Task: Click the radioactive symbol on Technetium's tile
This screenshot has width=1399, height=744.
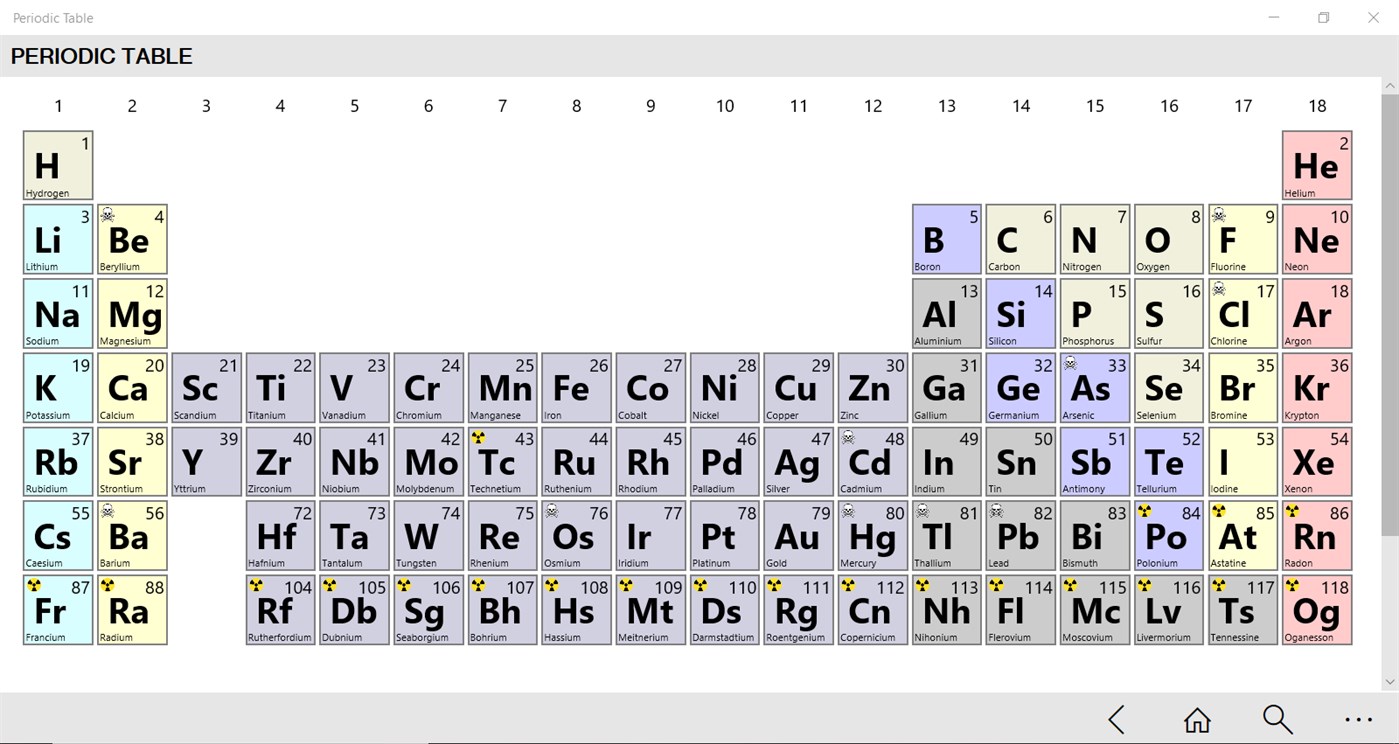Action: click(x=478, y=437)
